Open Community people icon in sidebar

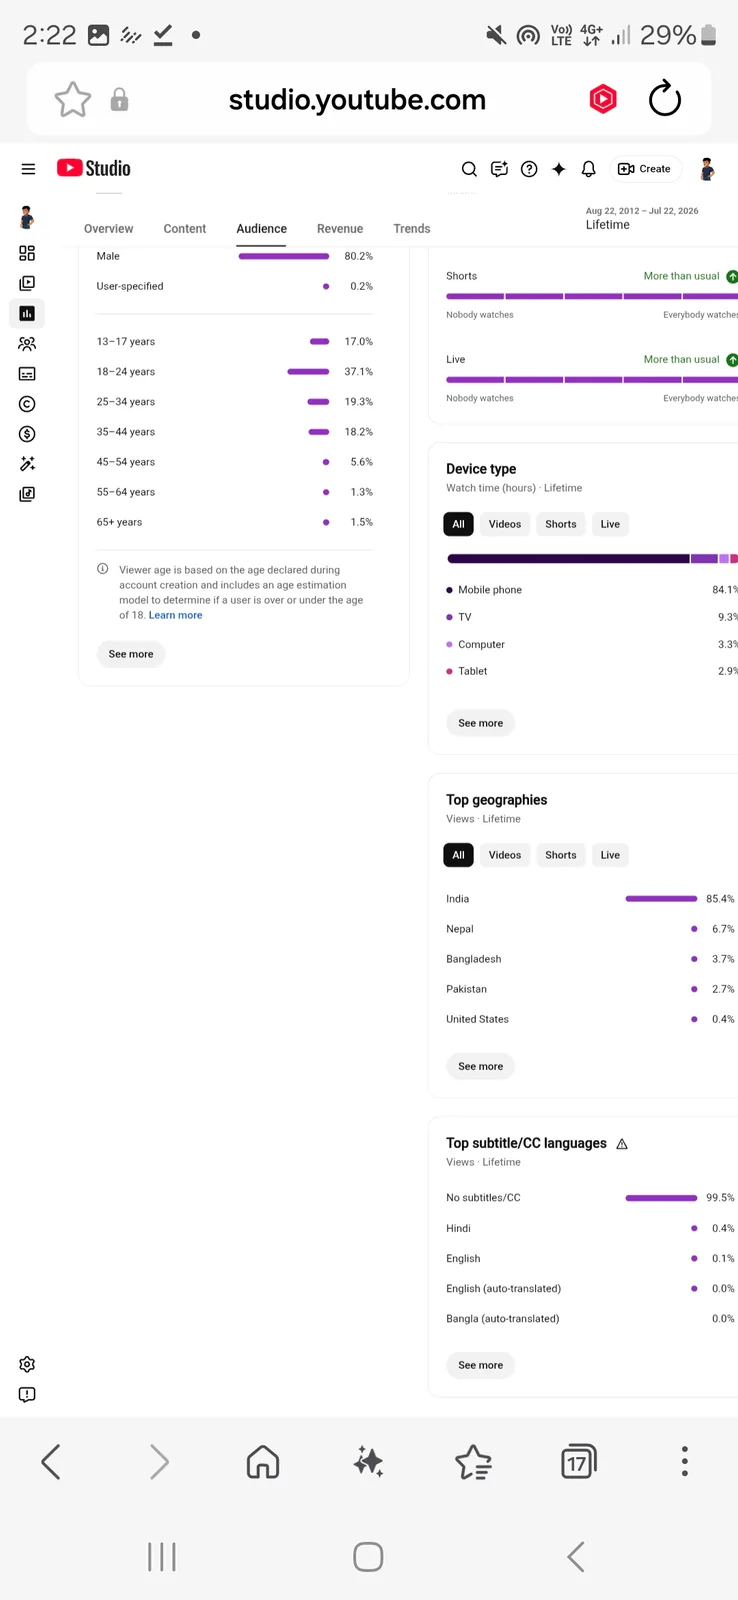[27, 344]
